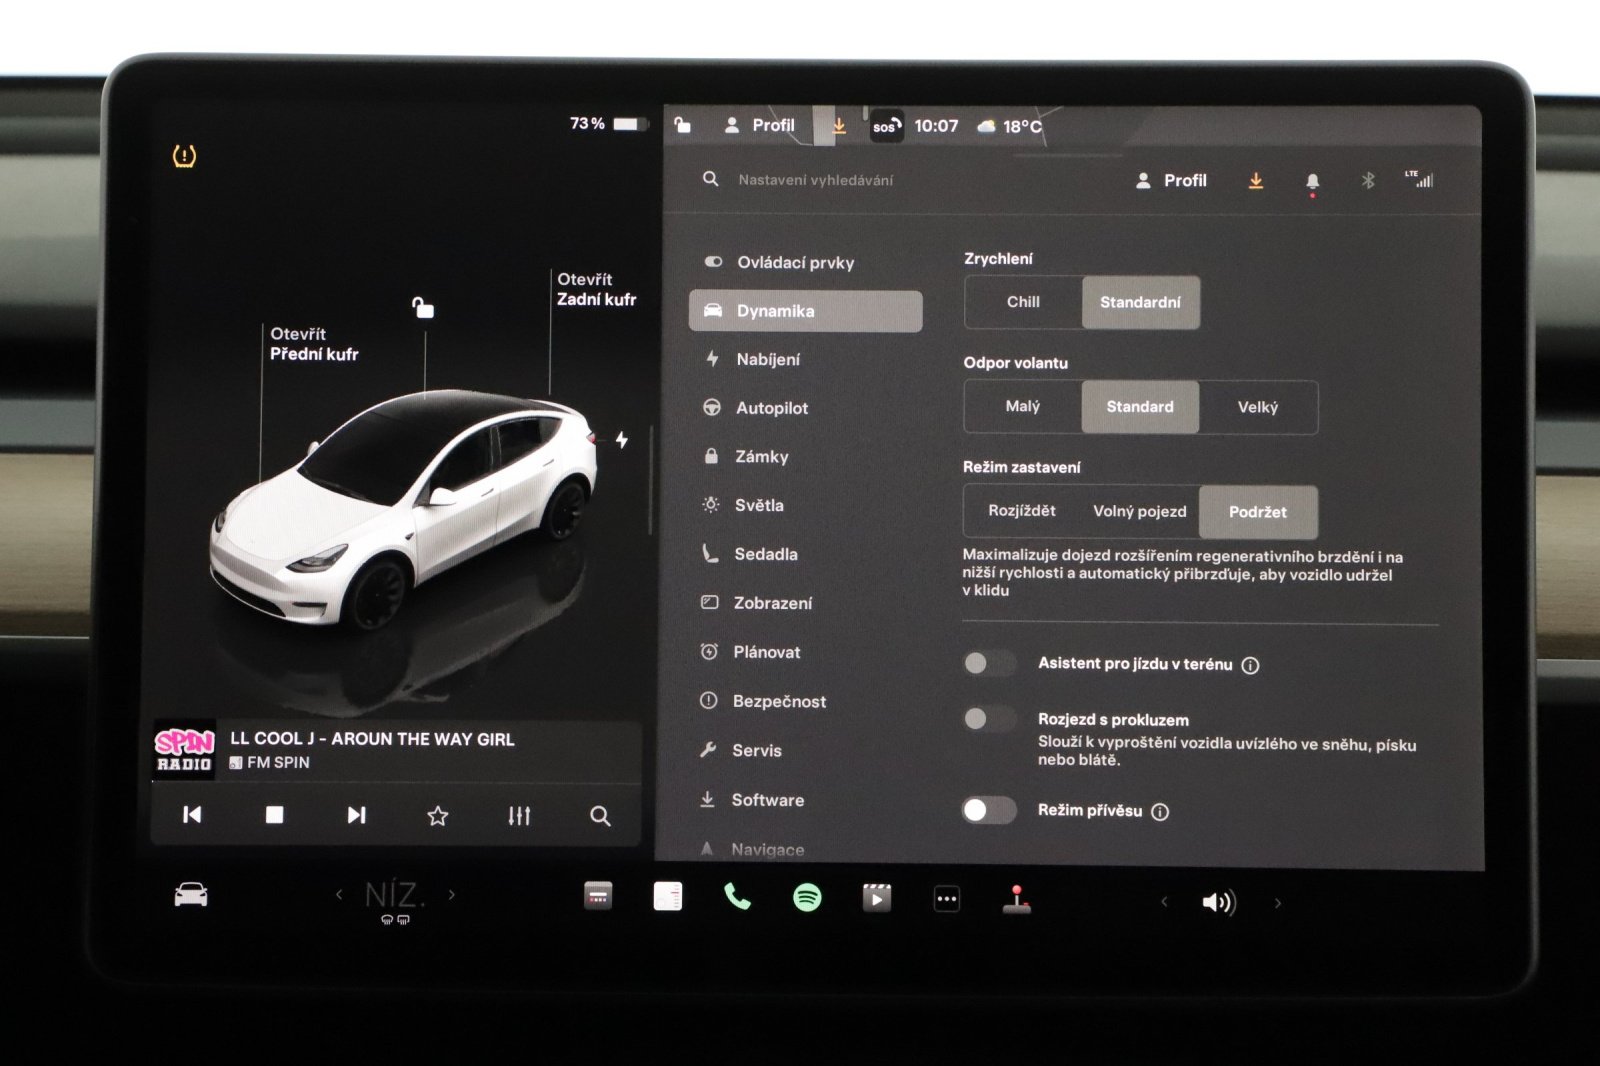Toggle Rozjezd s prokluzem switch

pos(989,719)
